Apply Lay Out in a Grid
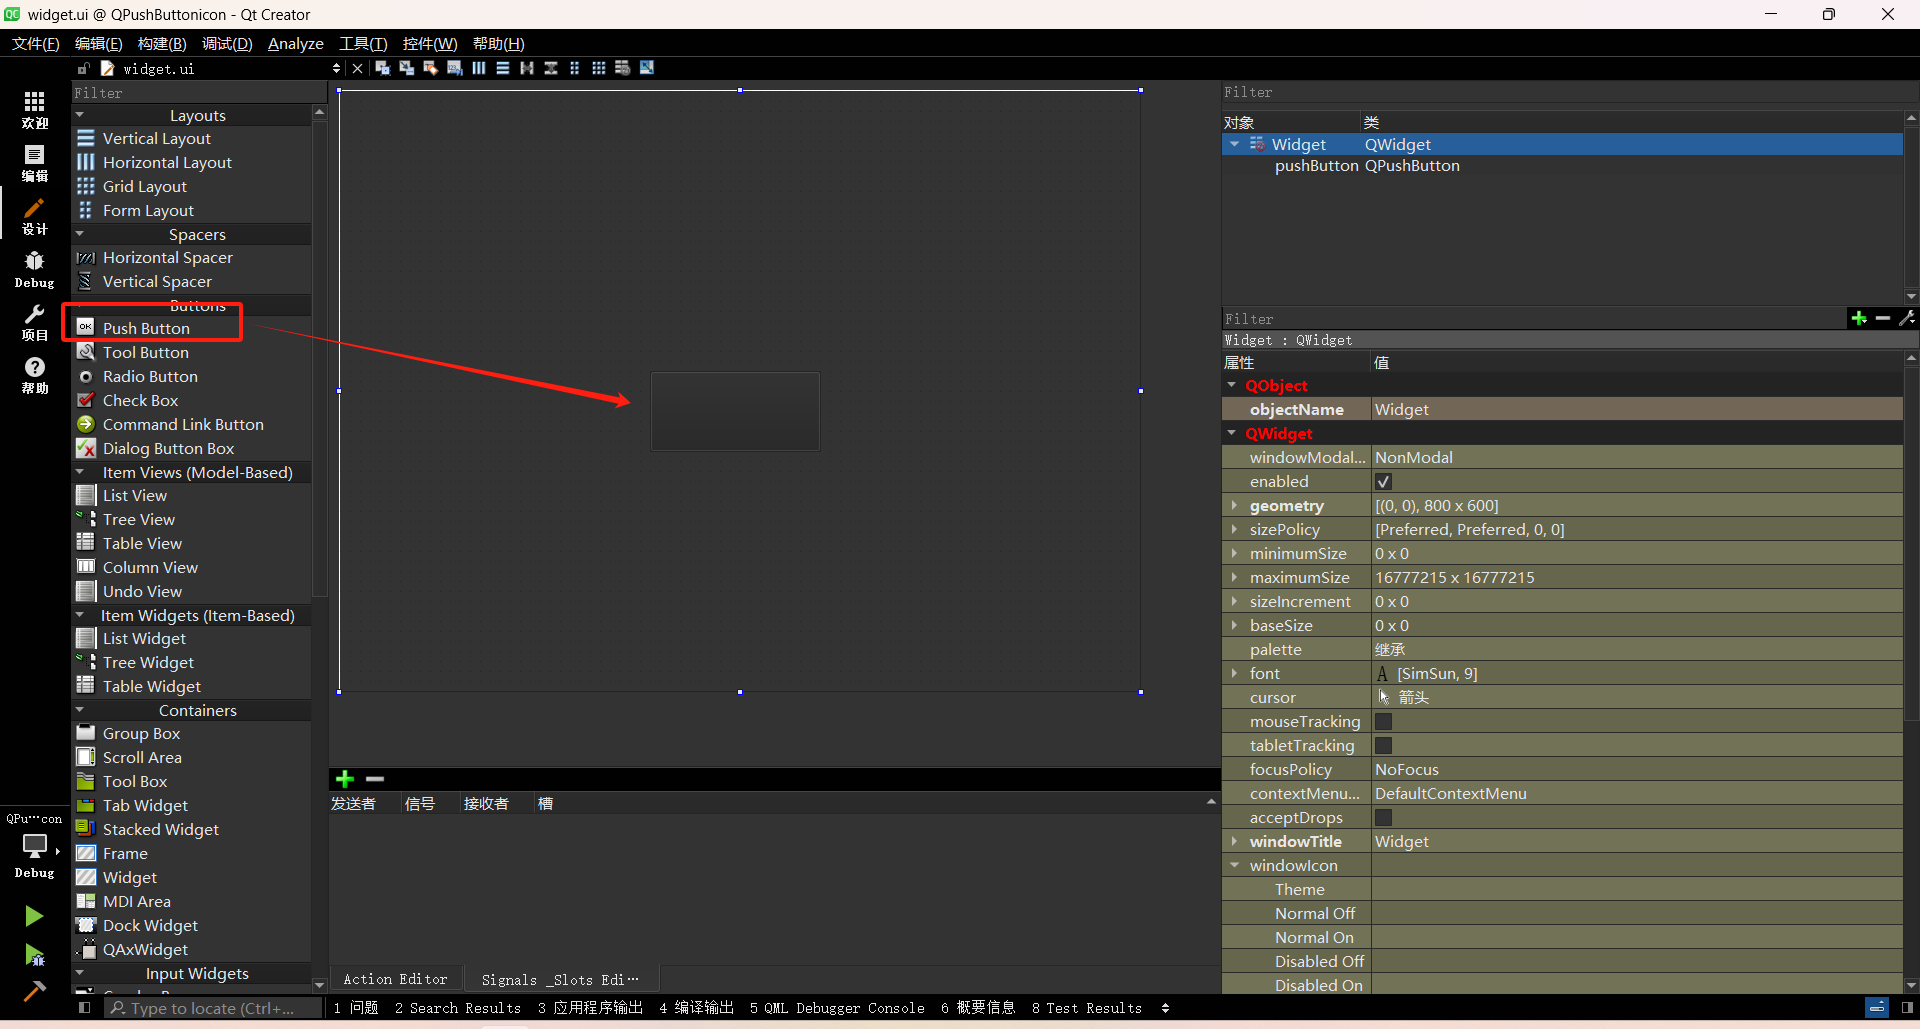The height and width of the screenshot is (1029, 1920). tap(599, 68)
